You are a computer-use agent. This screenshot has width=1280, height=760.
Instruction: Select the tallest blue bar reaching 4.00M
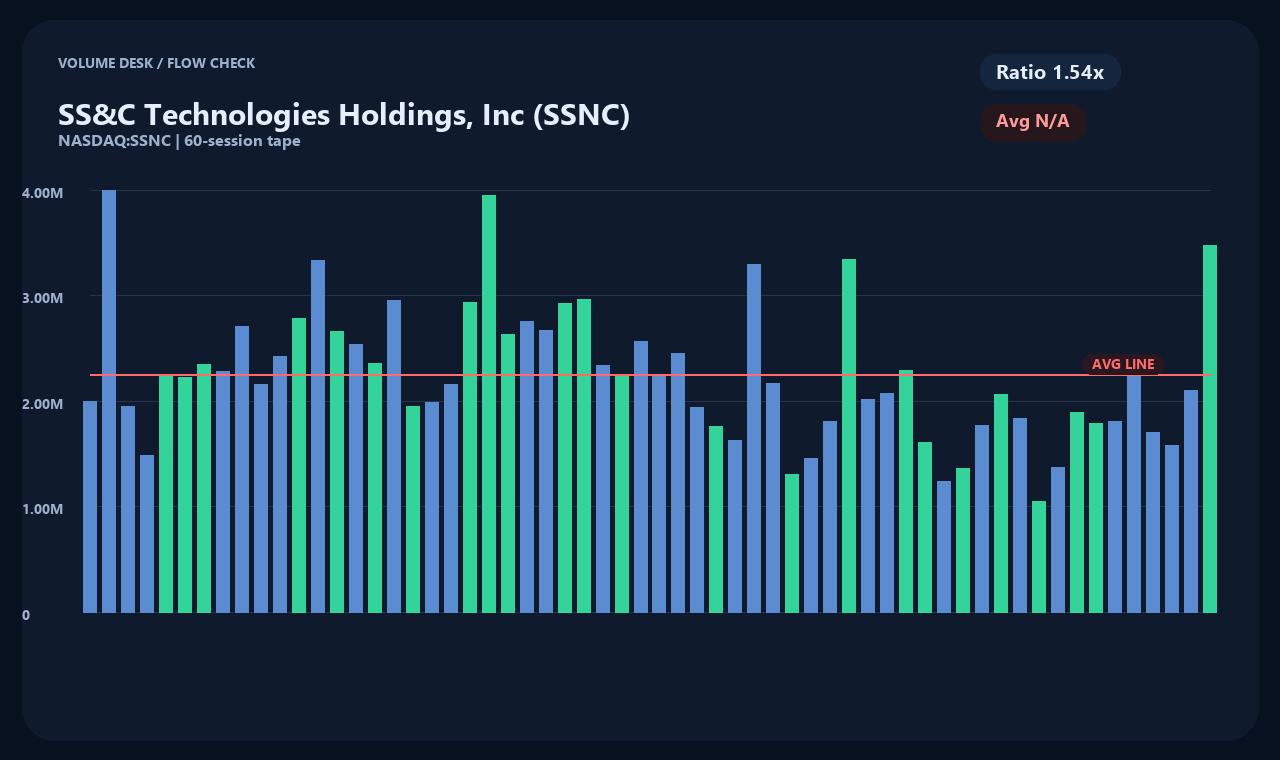(109, 401)
